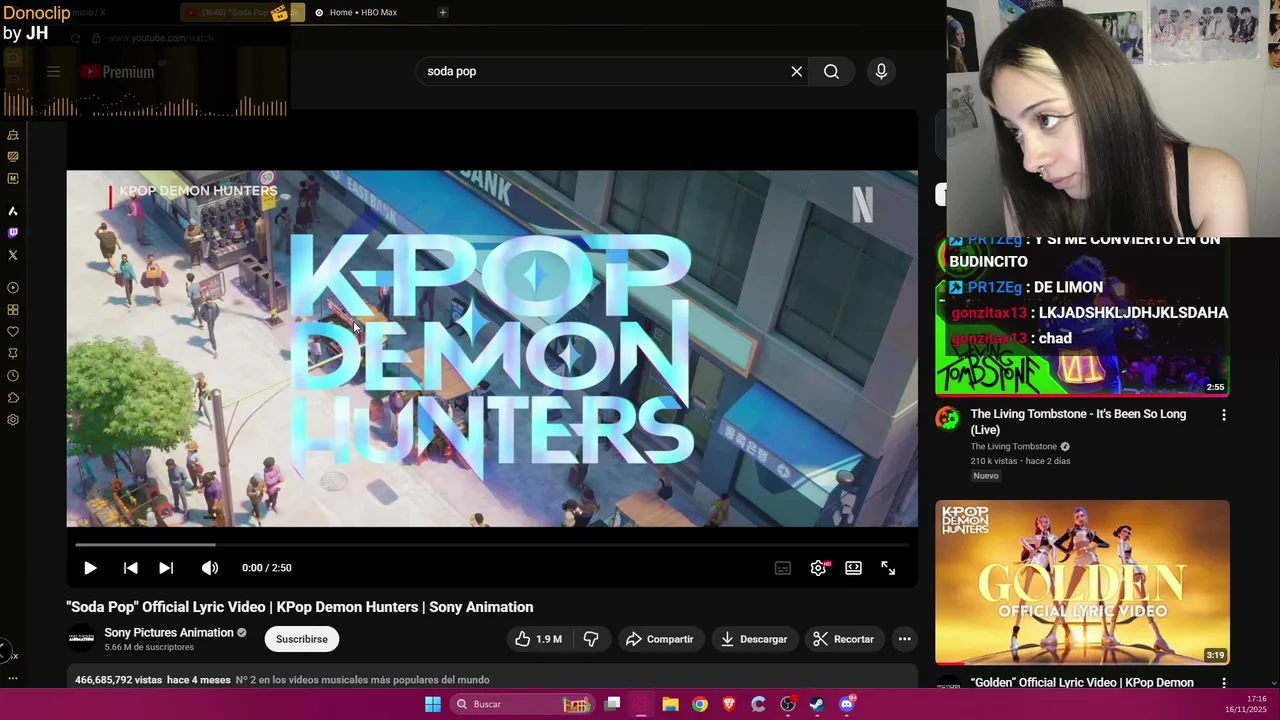
Task: Dislike the Soda Pop video
Action: tap(591, 639)
